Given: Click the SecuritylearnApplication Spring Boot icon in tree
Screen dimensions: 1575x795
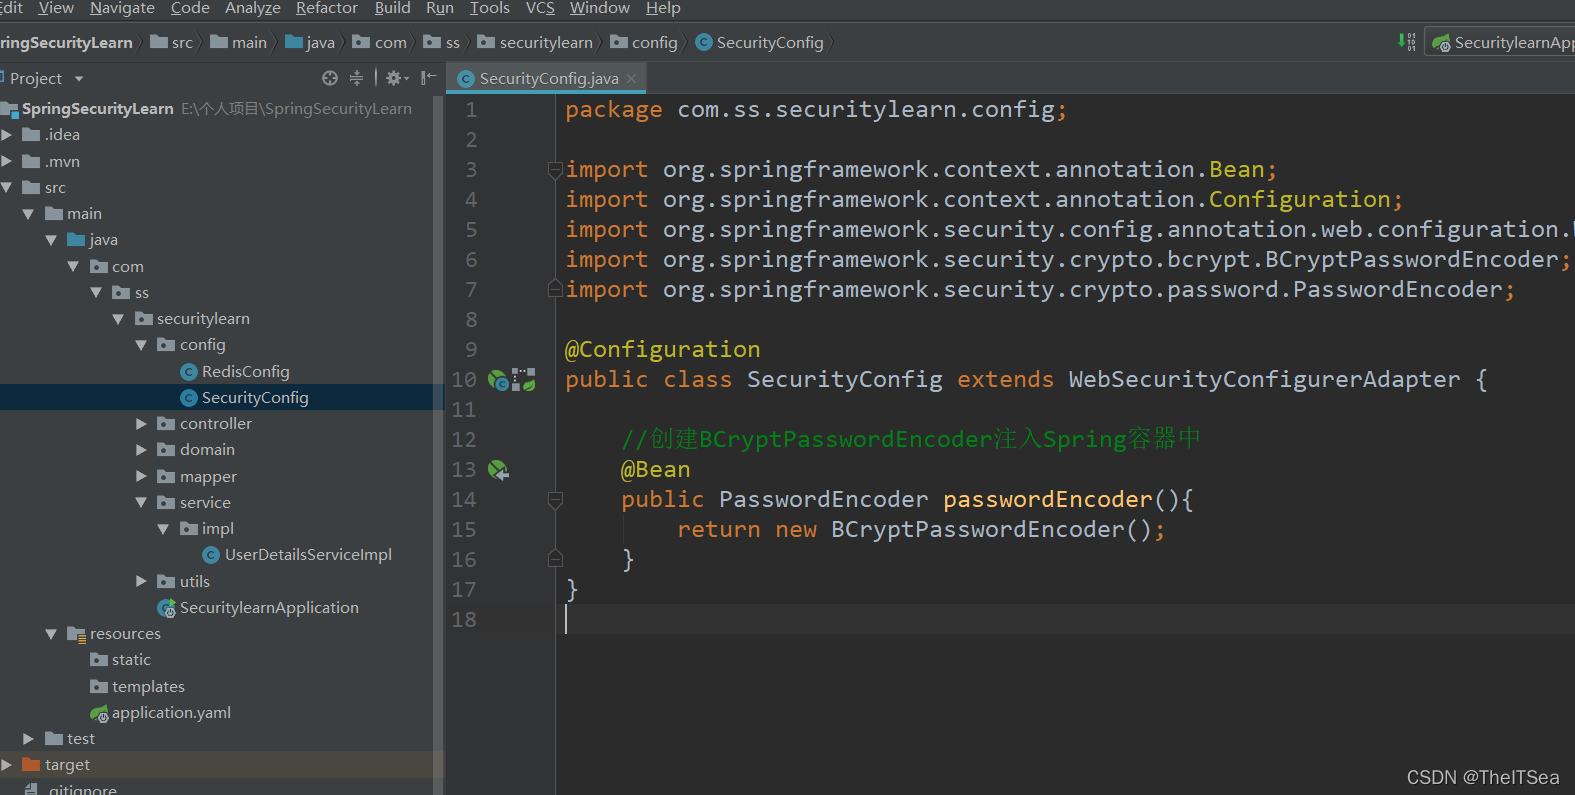Looking at the screenshot, I should coord(167,608).
